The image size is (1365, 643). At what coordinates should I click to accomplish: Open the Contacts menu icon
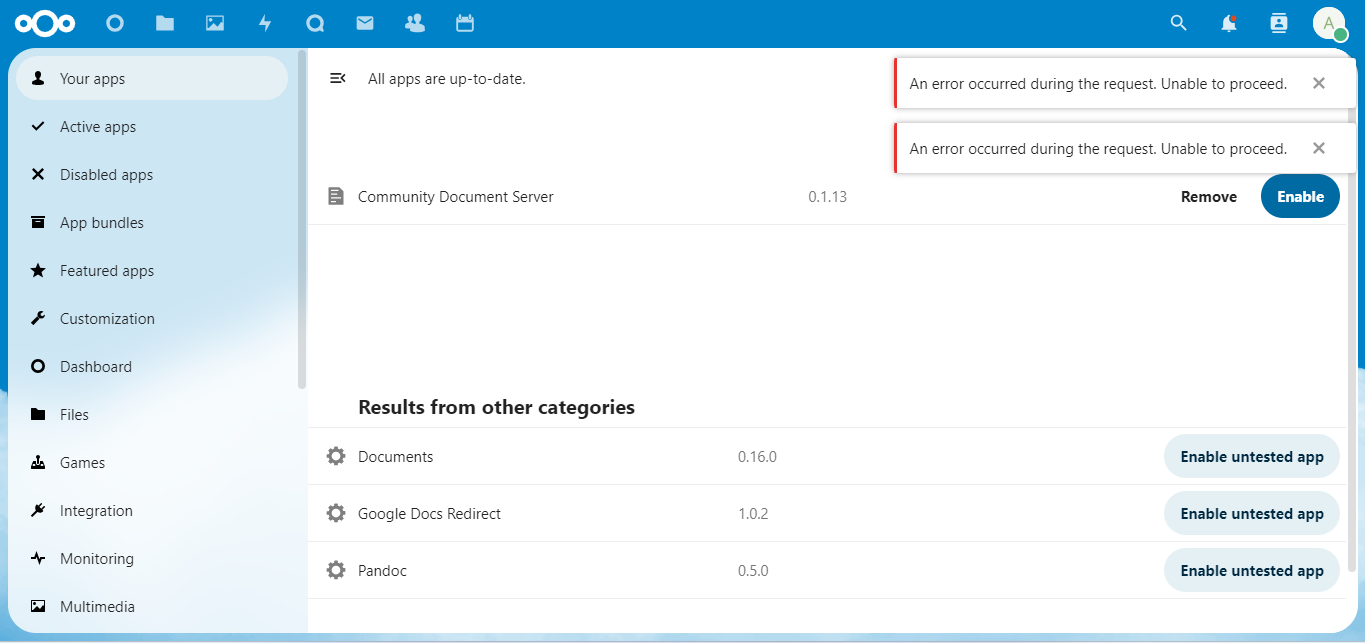coord(1279,23)
